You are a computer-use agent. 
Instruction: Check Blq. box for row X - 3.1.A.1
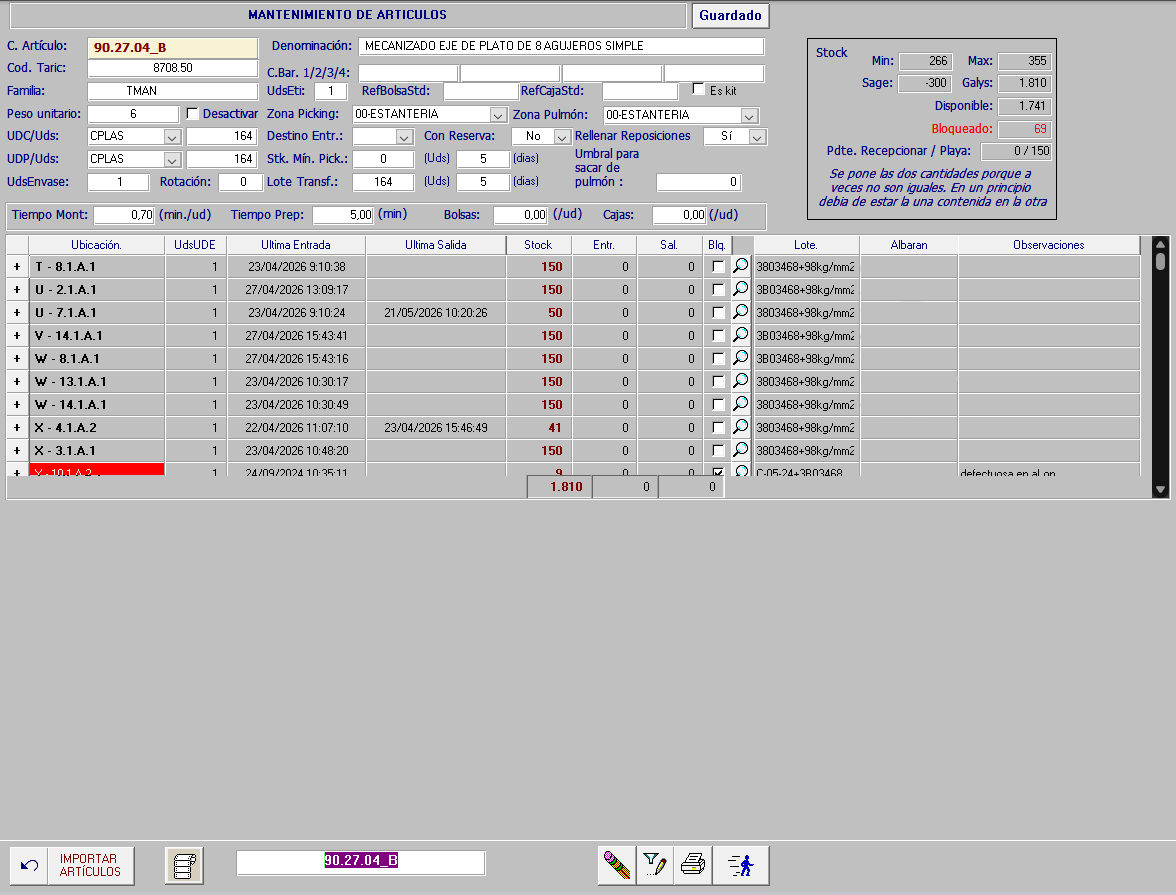tap(718, 451)
